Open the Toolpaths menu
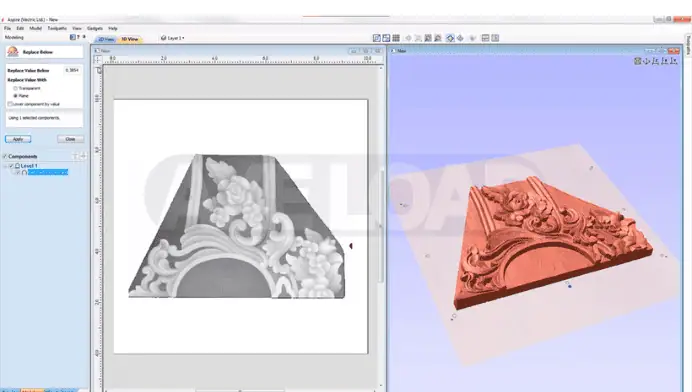The image size is (692, 392). (x=57, y=28)
